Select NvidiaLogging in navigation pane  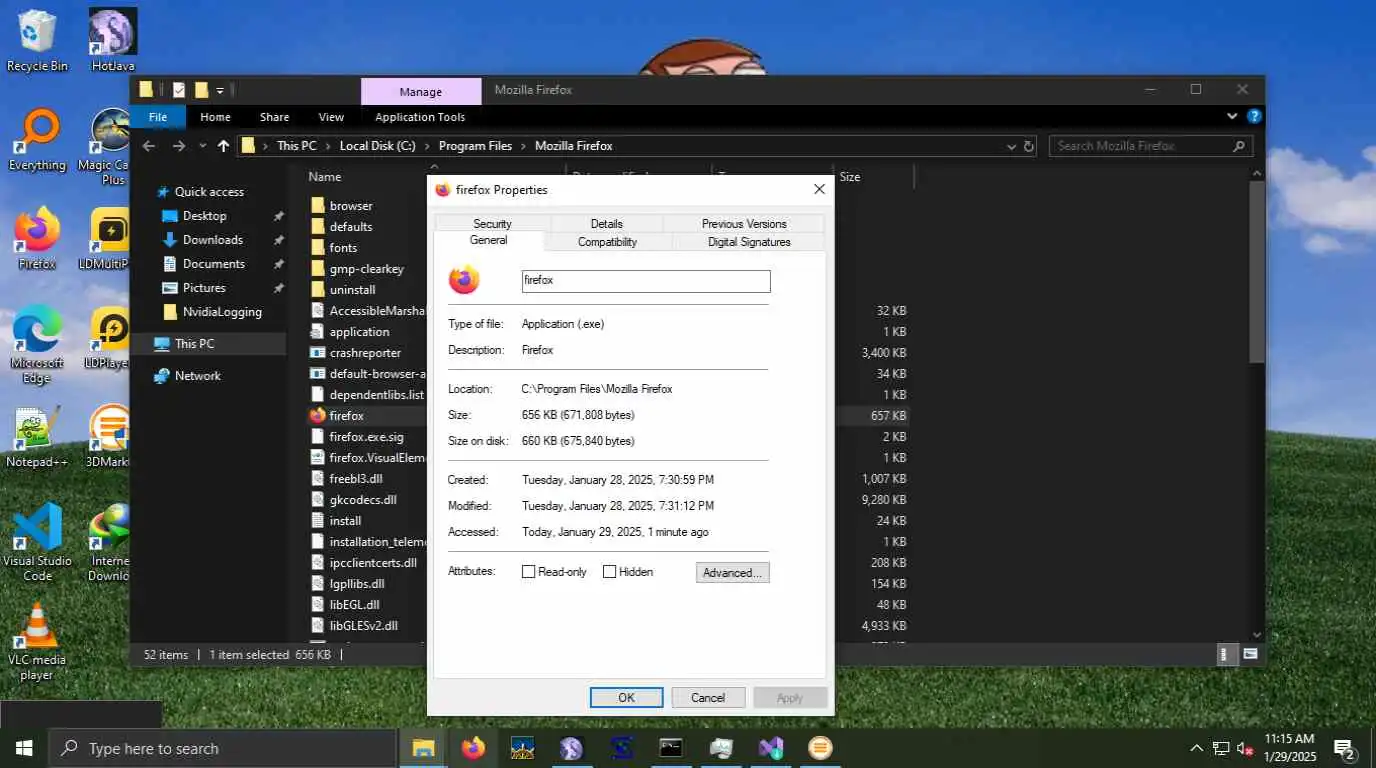pyautogui.click(x=222, y=312)
